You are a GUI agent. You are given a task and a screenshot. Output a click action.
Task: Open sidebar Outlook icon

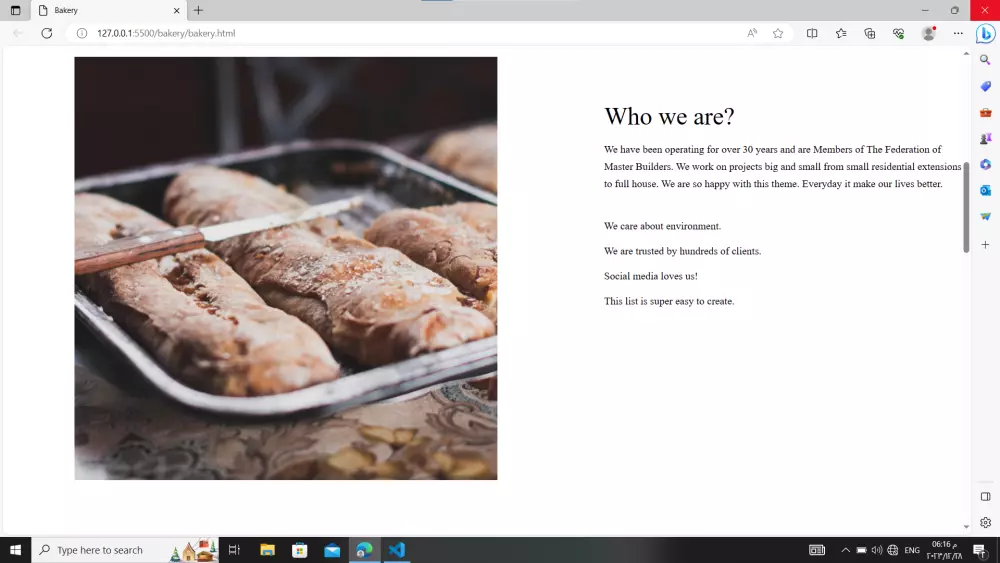click(985, 191)
